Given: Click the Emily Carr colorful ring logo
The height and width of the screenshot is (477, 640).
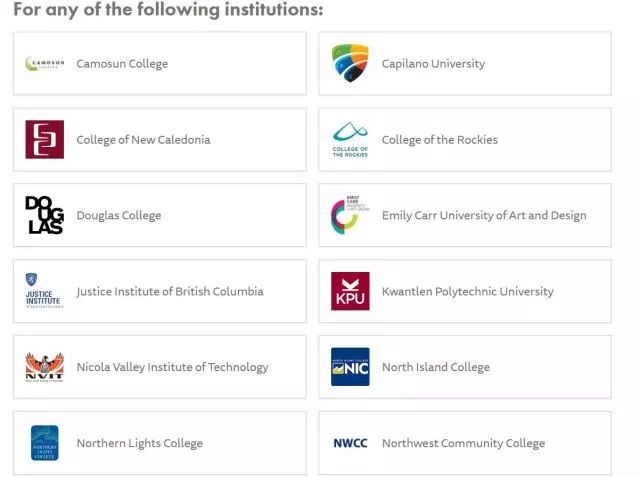Looking at the screenshot, I should pyautogui.click(x=350, y=215).
